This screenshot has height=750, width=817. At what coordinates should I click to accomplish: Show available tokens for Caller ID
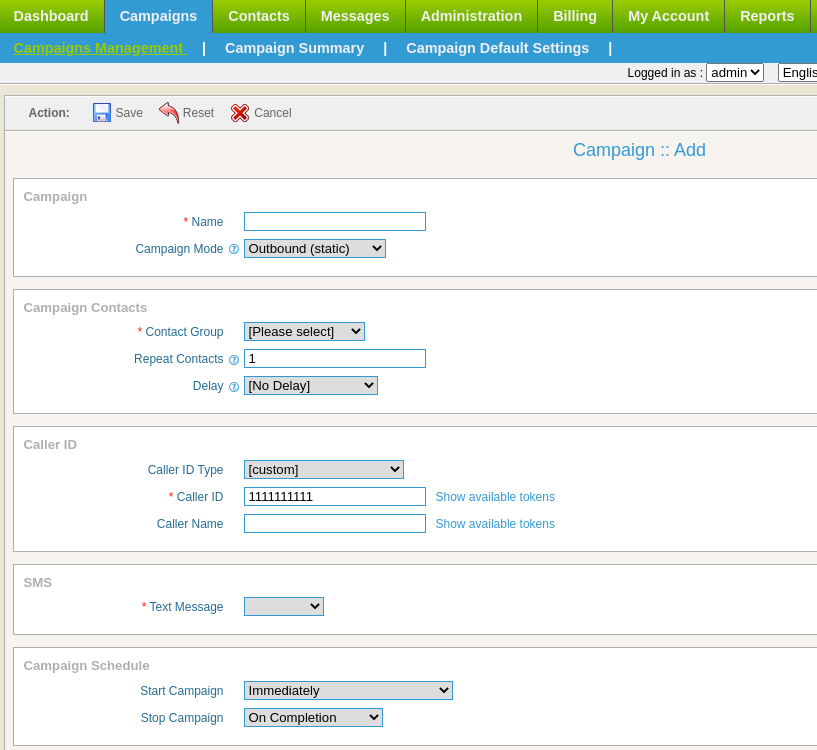[495, 497]
